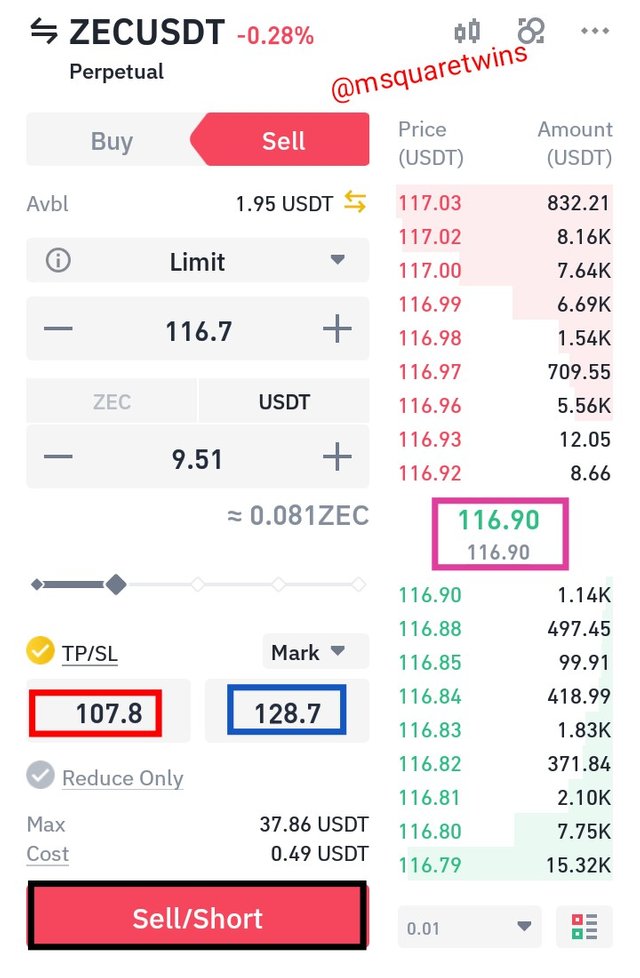
Task: Select the ZEC unit tab
Action: click(x=112, y=402)
